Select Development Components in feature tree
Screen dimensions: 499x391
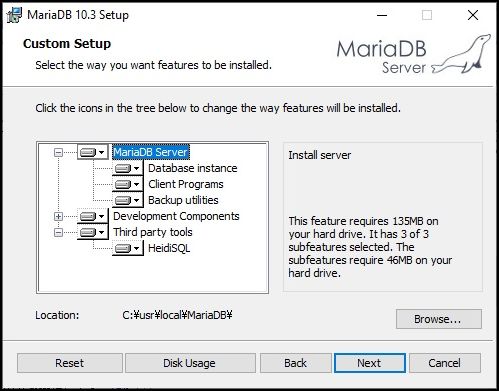click(176, 216)
